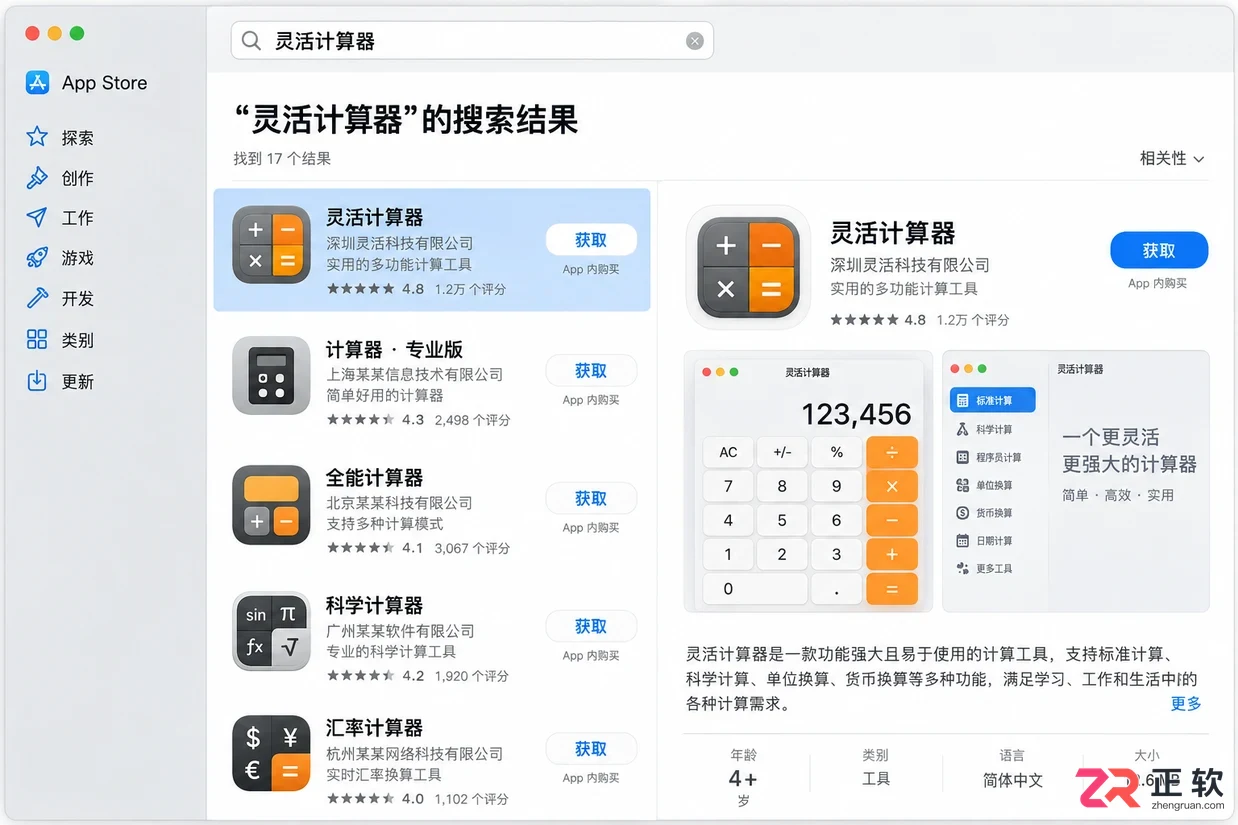The height and width of the screenshot is (825, 1238).
Task: Click the 科学计算器 title text
Action: tap(375, 605)
